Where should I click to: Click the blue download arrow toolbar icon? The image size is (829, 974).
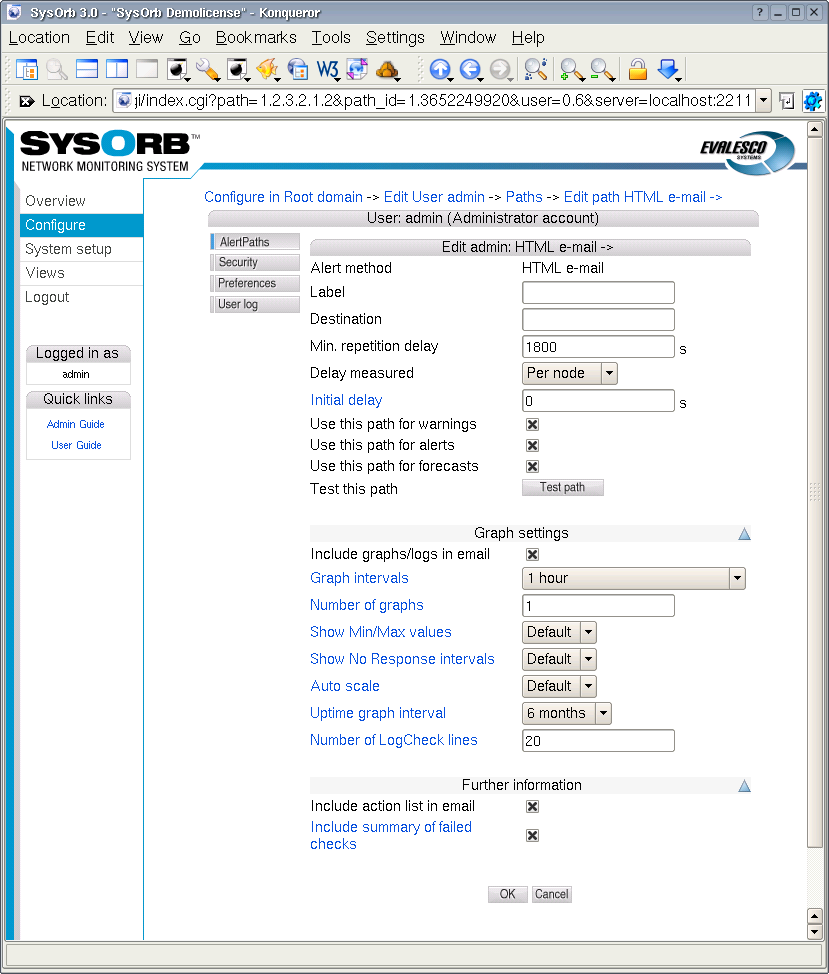668,69
